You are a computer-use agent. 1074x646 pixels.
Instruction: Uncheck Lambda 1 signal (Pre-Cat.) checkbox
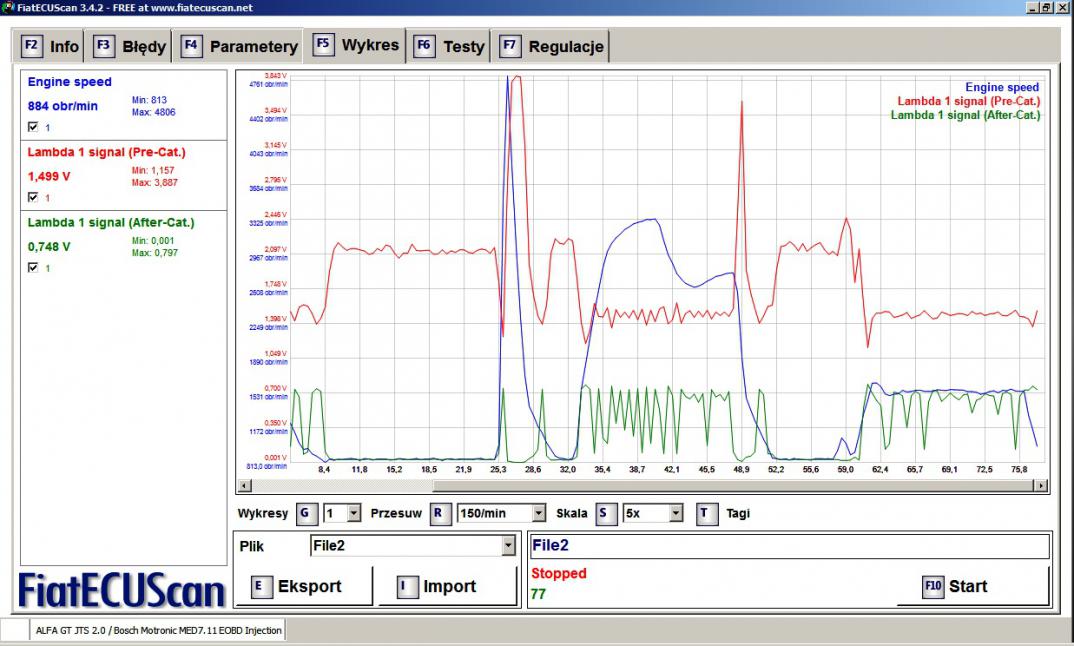[33, 197]
